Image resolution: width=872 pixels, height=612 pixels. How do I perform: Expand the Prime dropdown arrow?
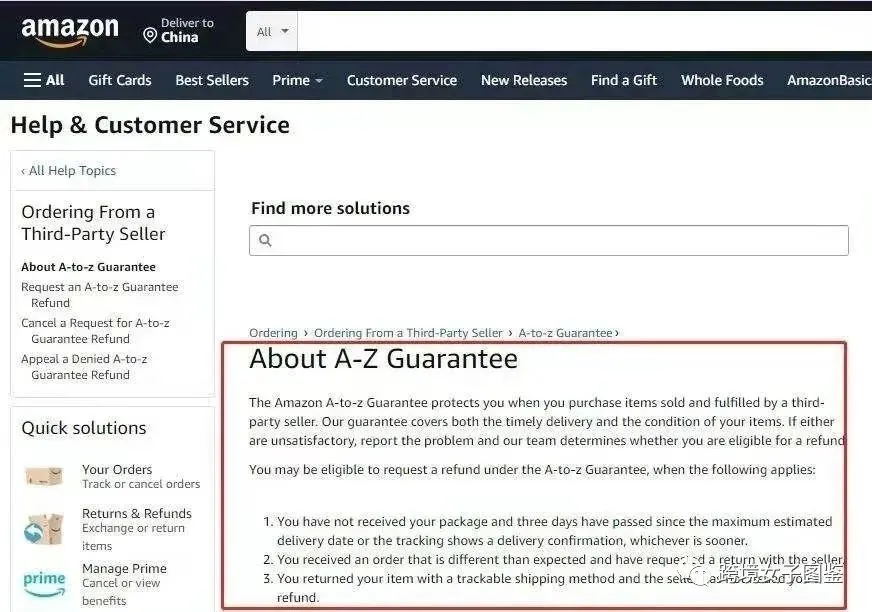point(319,81)
